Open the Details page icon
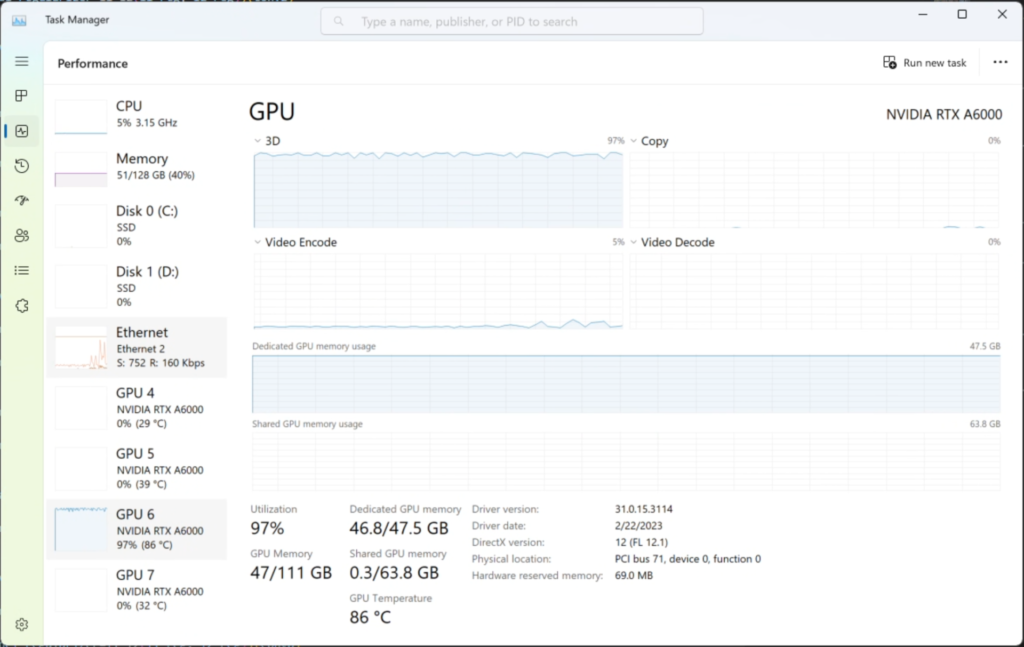1024x647 pixels. tap(21, 270)
